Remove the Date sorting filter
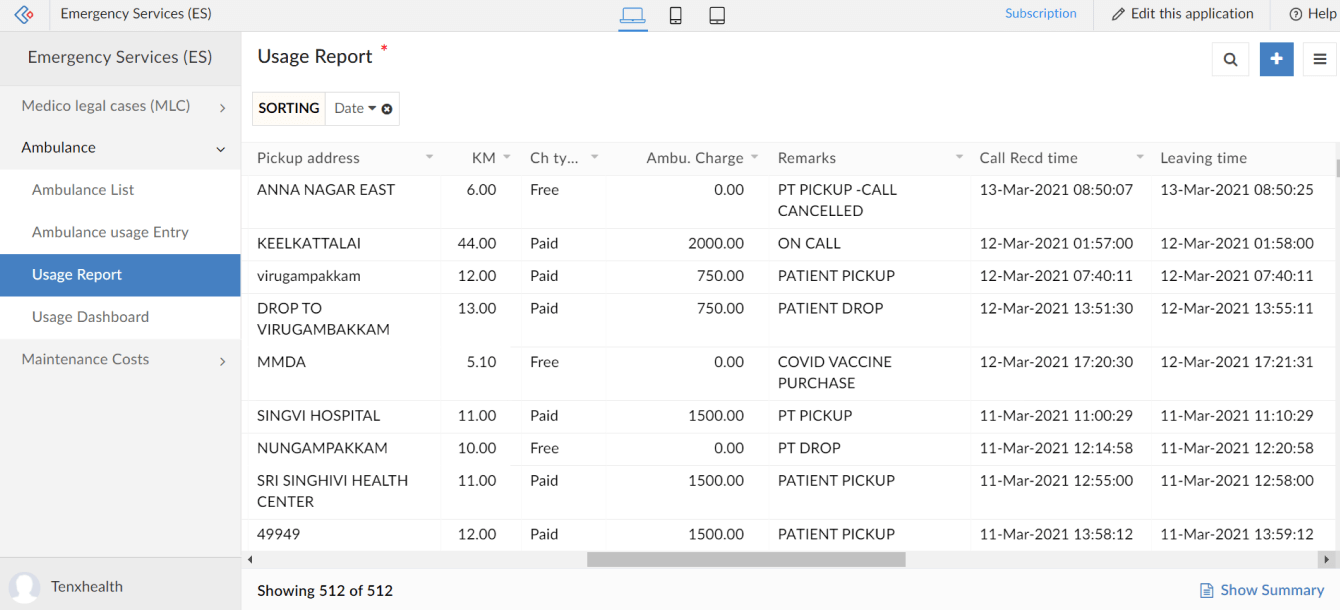Image resolution: width=1340 pixels, height=610 pixels. point(387,109)
